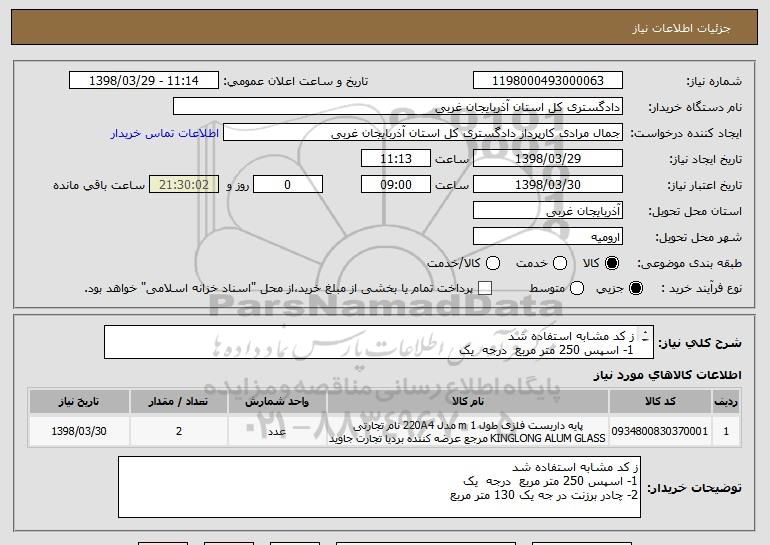The width and height of the screenshot is (770, 545).
Task: Click the KINGLONG ALUM GLASS product name cell
Action: (x=468, y=431)
